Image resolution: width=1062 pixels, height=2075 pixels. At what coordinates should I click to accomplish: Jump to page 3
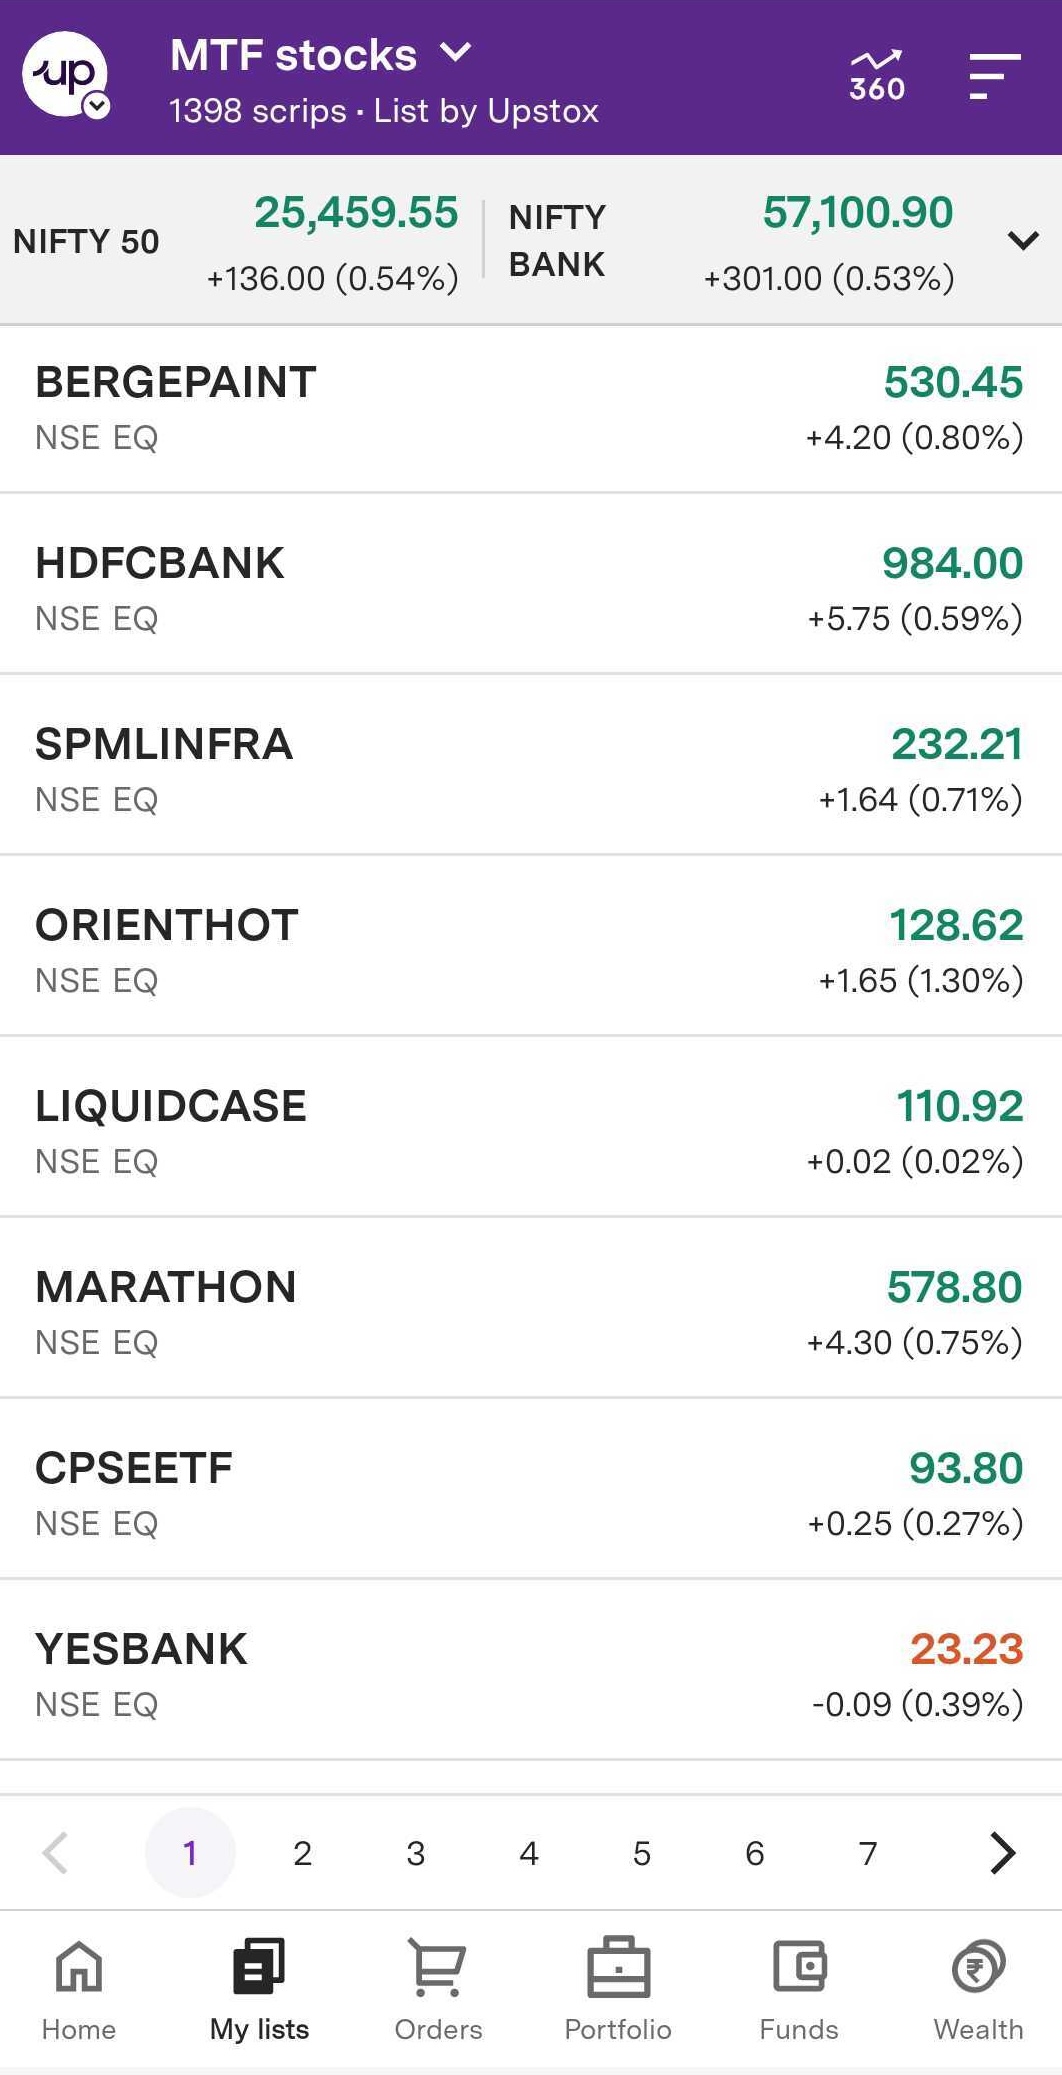coord(416,1853)
